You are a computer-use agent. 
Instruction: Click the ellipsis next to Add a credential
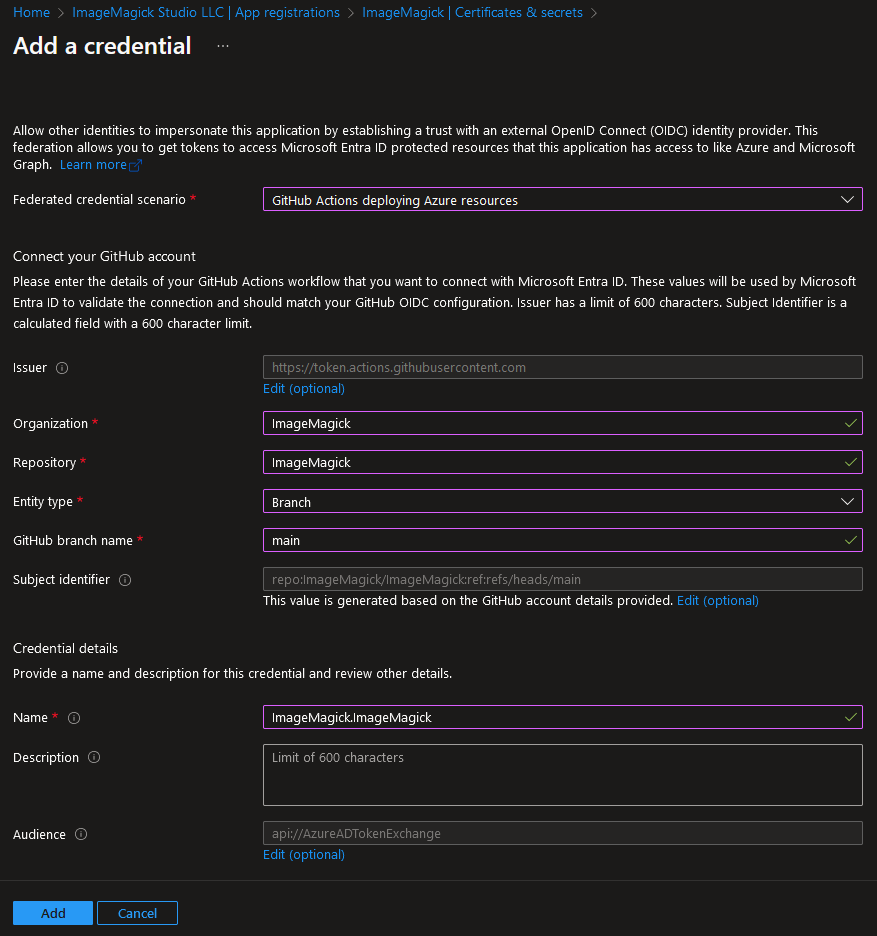[223, 47]
